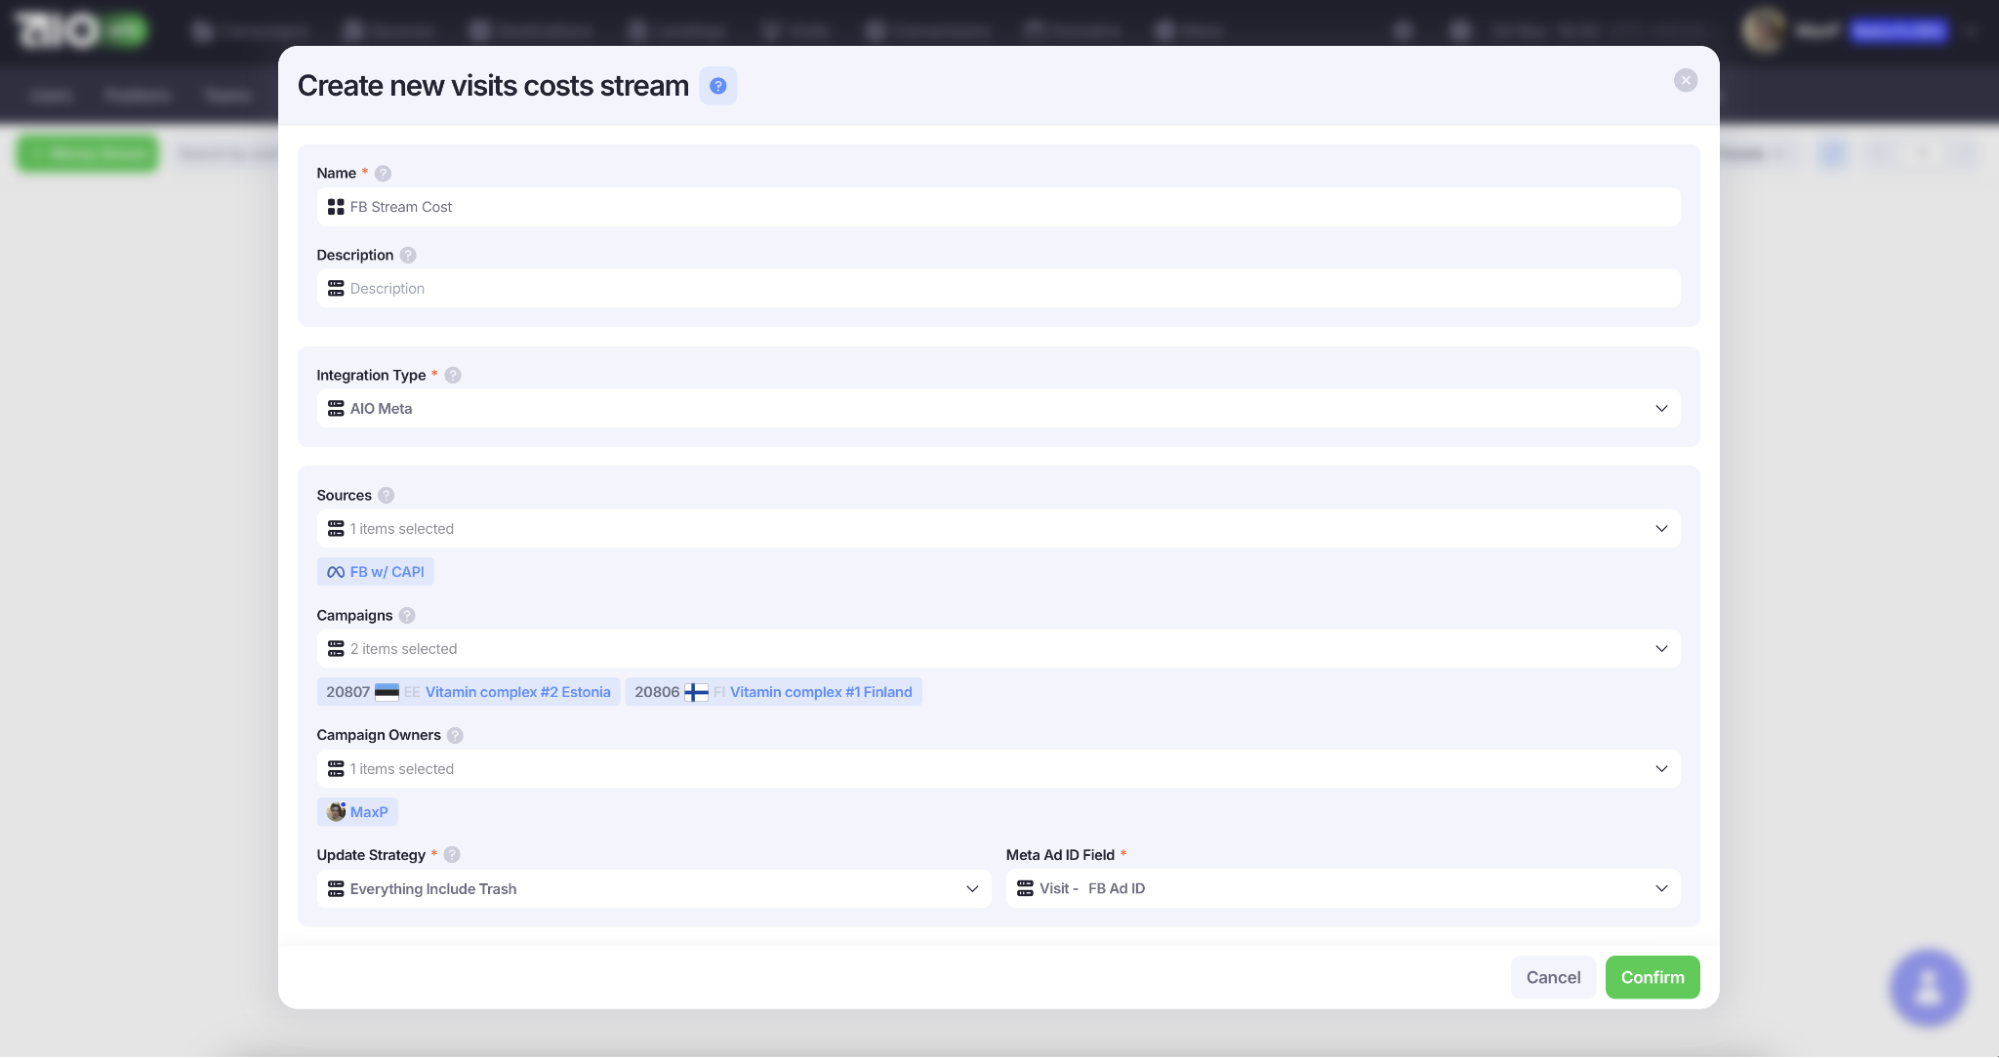Click the Update Strategy help icon

(452, 855)
